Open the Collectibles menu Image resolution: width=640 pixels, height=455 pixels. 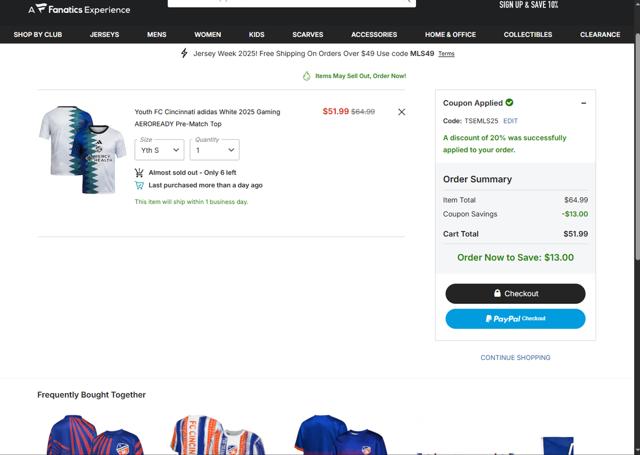[527, 34]
